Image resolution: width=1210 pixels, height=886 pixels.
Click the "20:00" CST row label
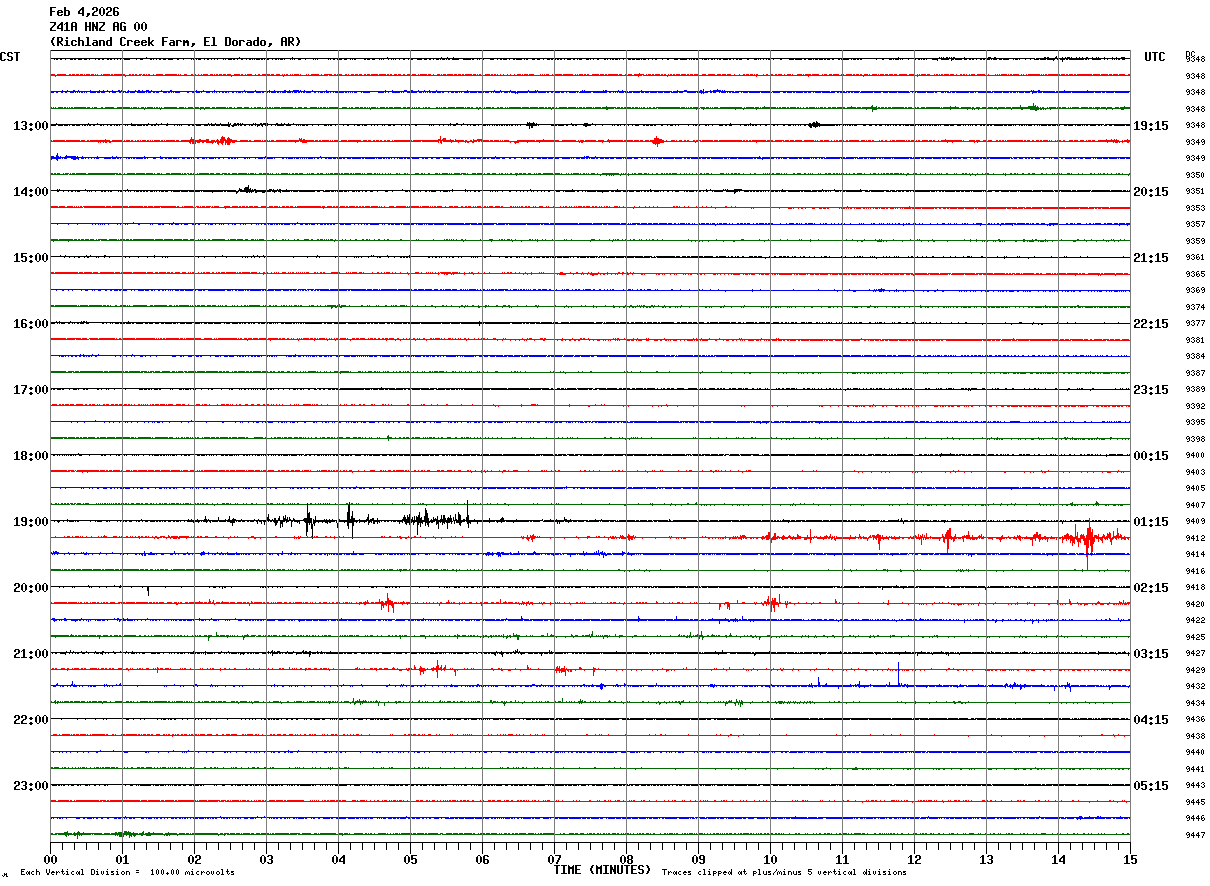31,588
